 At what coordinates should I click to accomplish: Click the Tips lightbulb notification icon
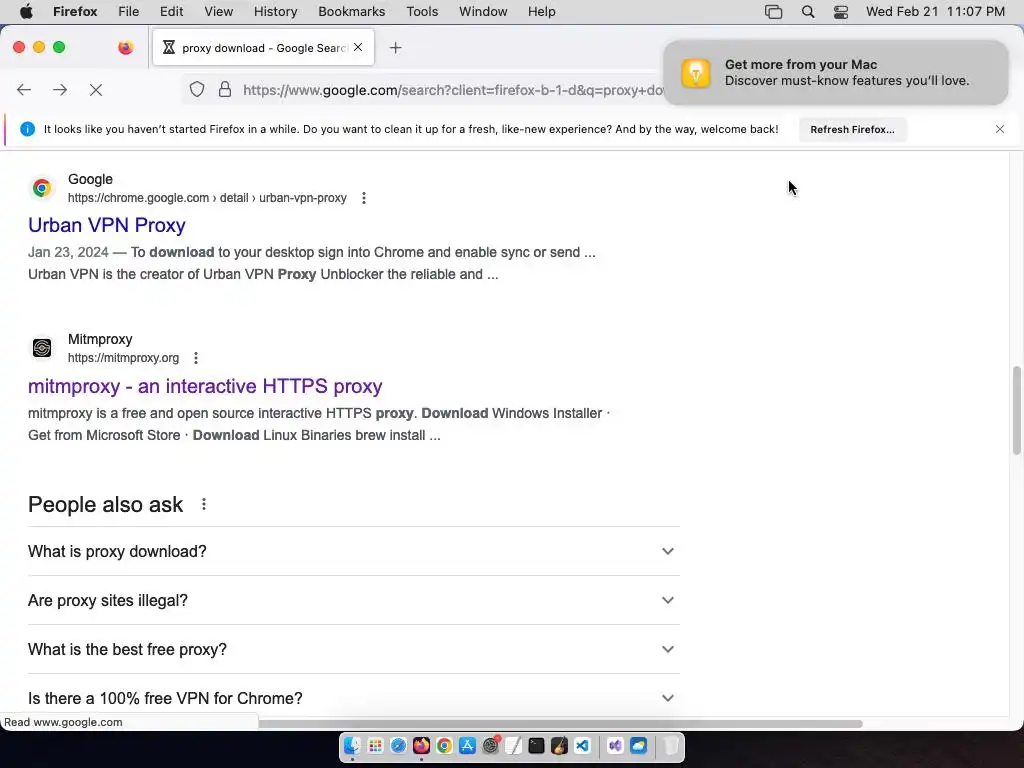[696, 72]
